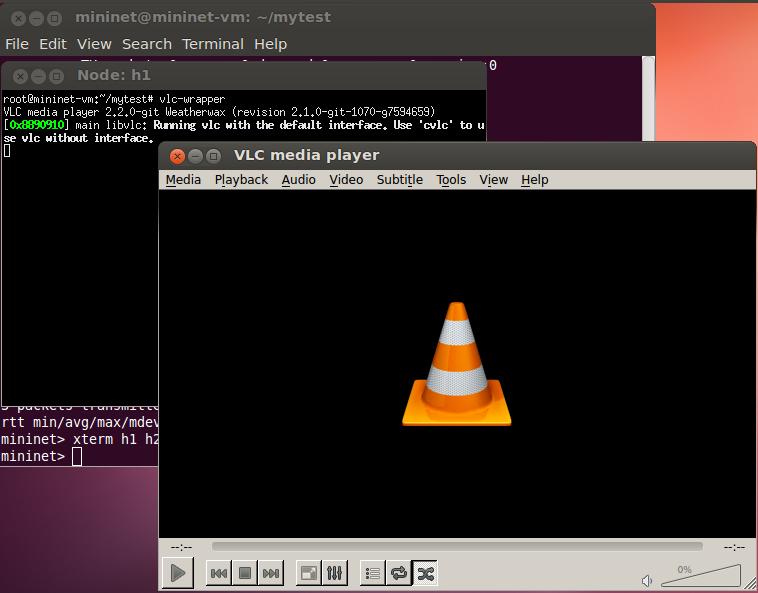Open the VLC Audio menu
The height and width of the screenshot is (593, 758).
pos(299,180)
